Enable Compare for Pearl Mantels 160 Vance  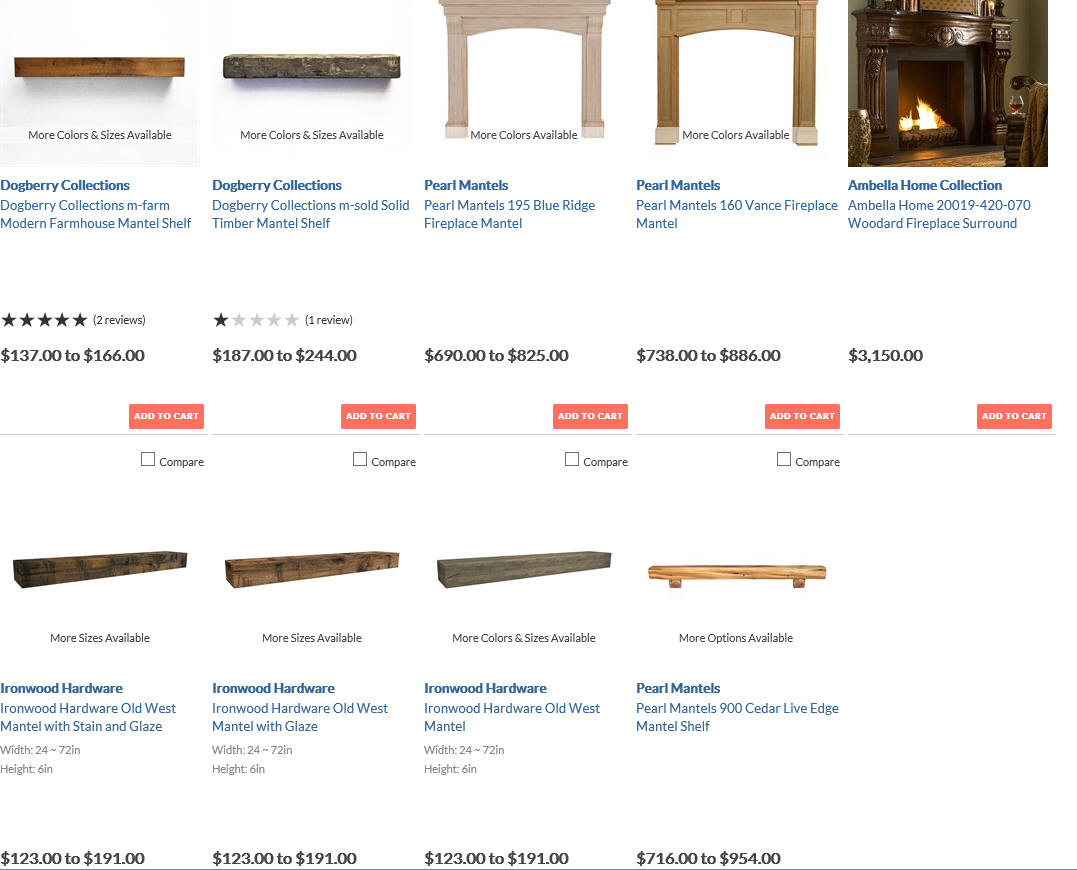click(x=784, y=459)
